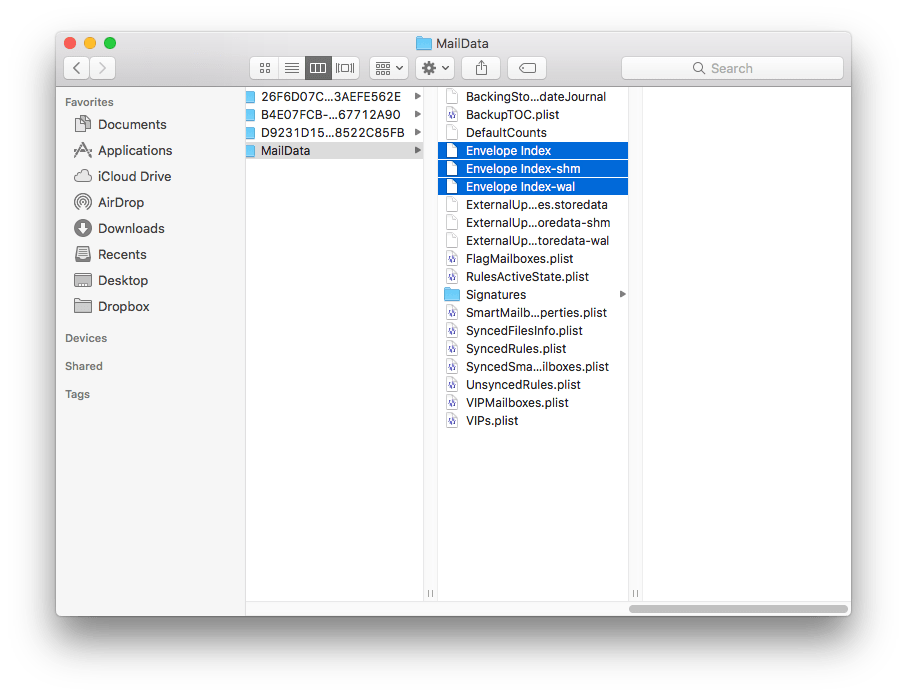Click the chevron next to MailData folder
Screen dimensions: 907x696
click(418, 150)
